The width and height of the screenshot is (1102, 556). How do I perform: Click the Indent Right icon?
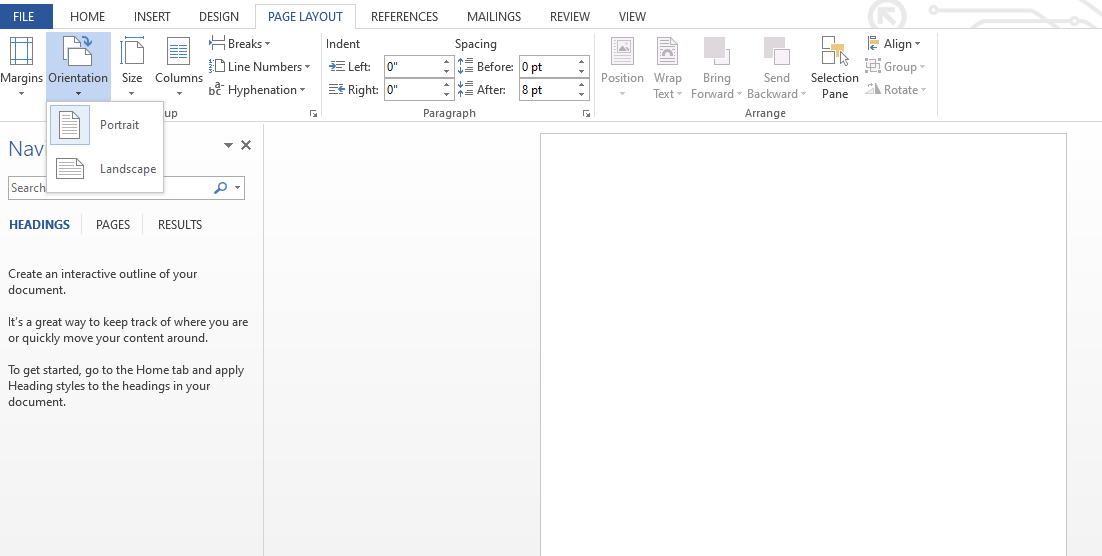tap(337, 90)
